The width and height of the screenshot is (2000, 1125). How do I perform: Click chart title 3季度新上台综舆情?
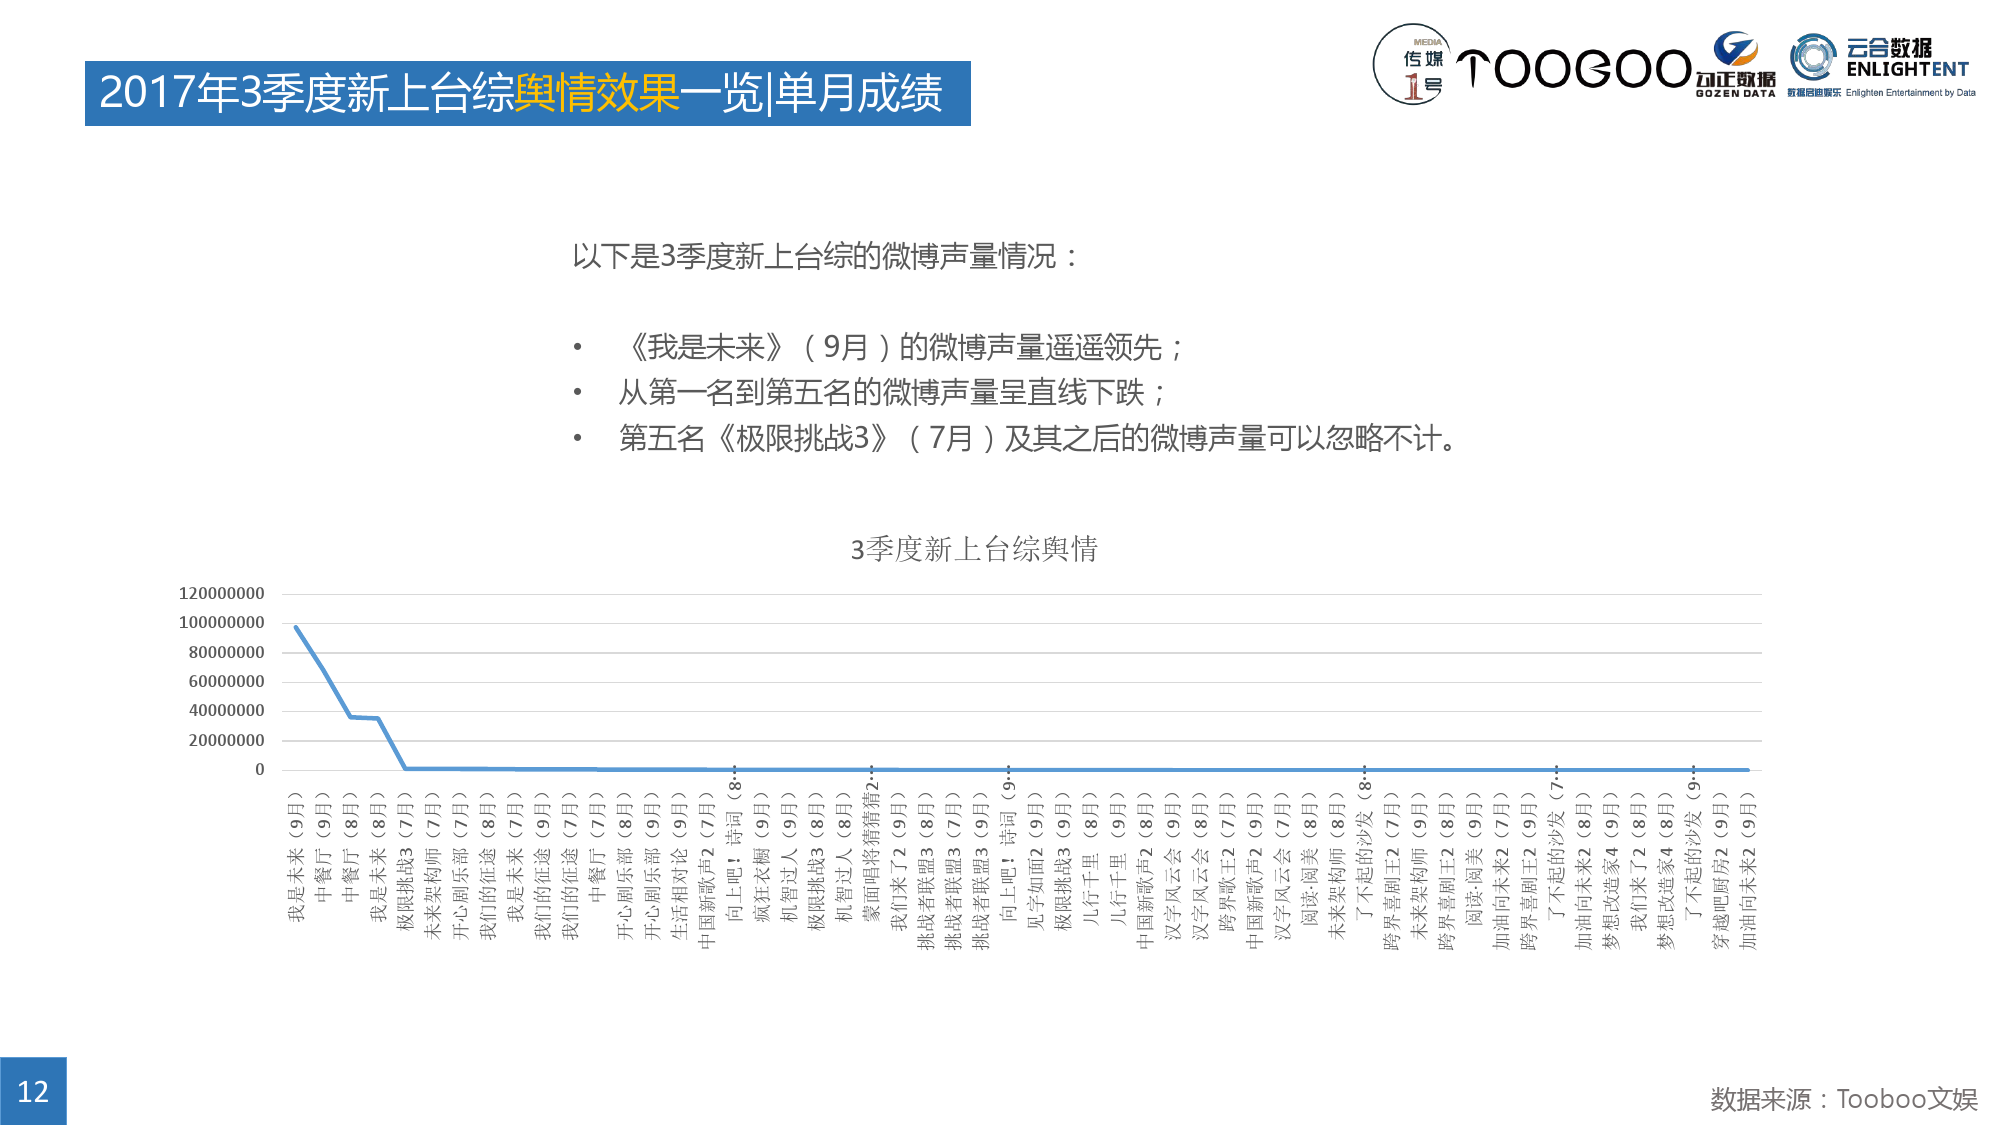pos(973,549)
